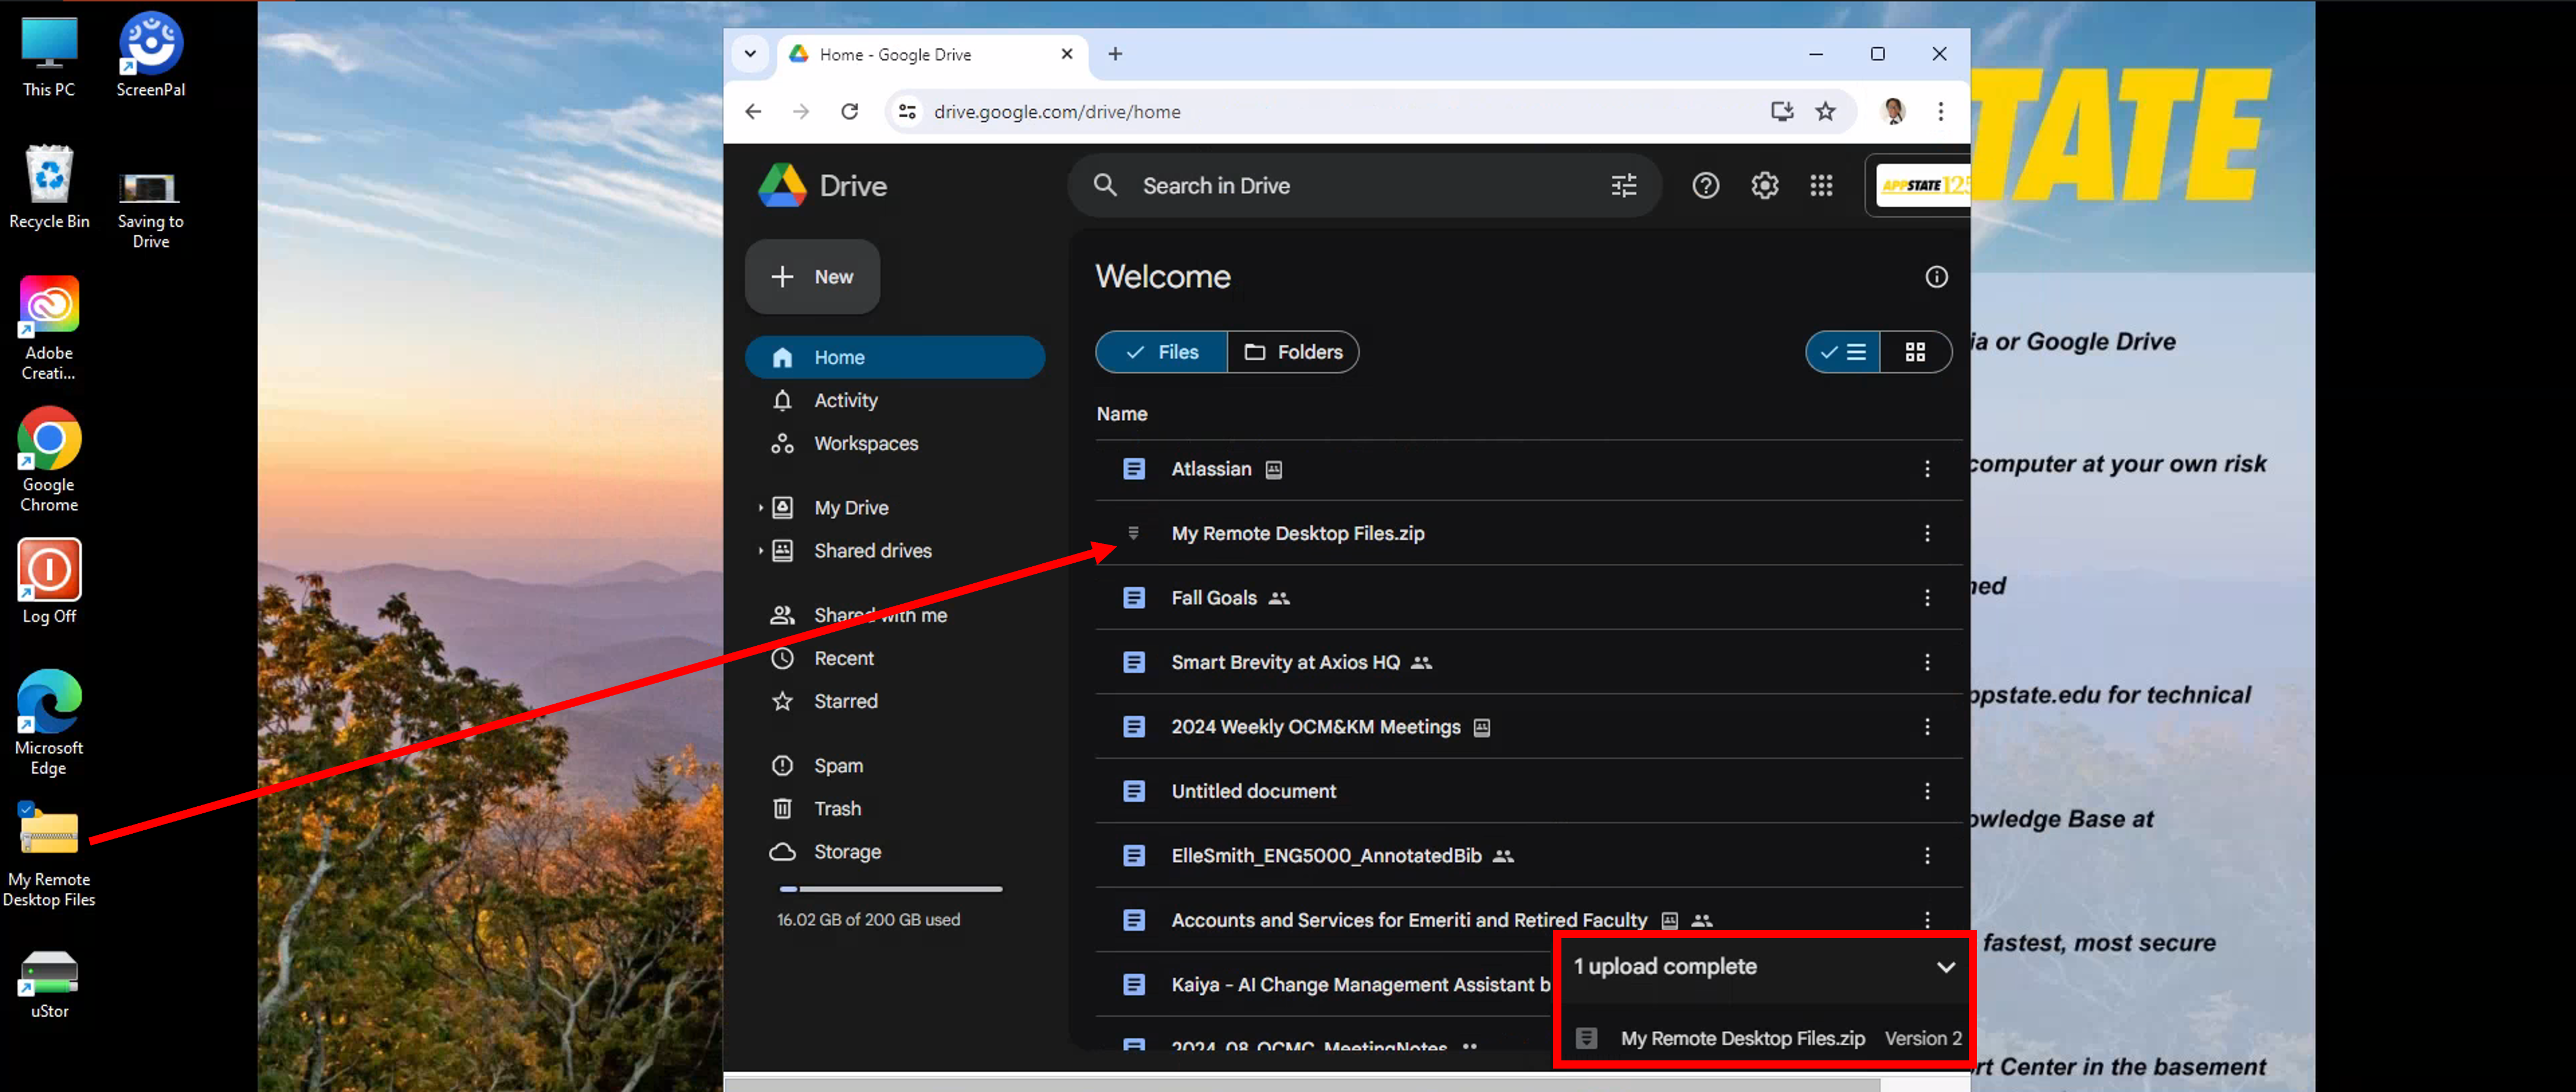Image resolution: width=2576 pixels, height=1092 pixels.
Task: Launch ScreenPal from the desktop
Action: (x=150, y=56)
